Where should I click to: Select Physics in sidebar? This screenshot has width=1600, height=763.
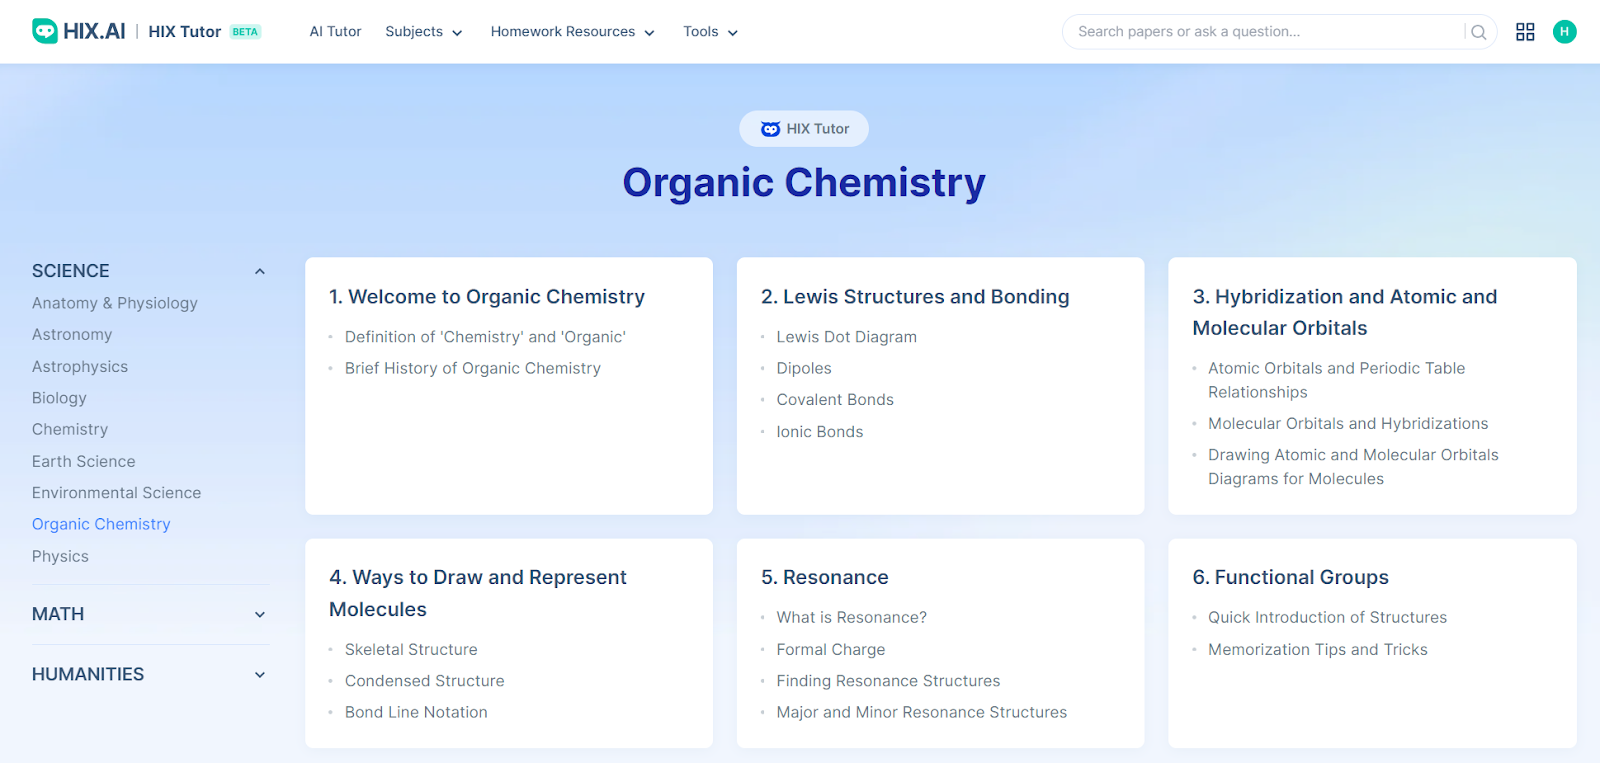tap(60, 557)
